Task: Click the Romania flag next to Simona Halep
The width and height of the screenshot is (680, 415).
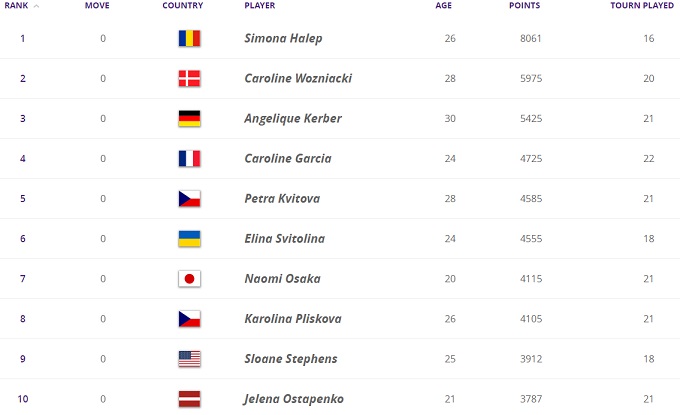Action: pos(189,39)
